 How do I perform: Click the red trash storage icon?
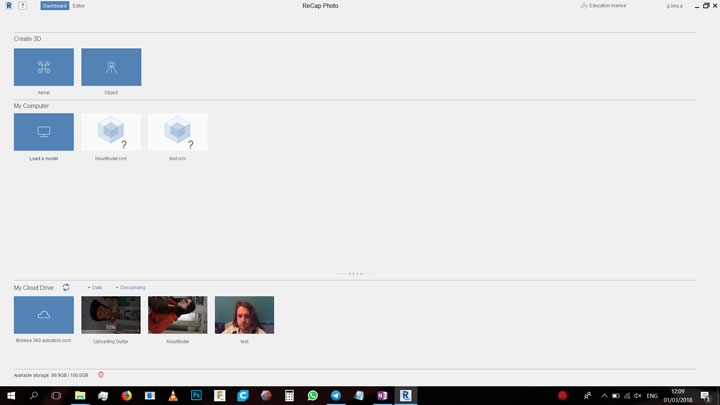click(x=101, y=375)
